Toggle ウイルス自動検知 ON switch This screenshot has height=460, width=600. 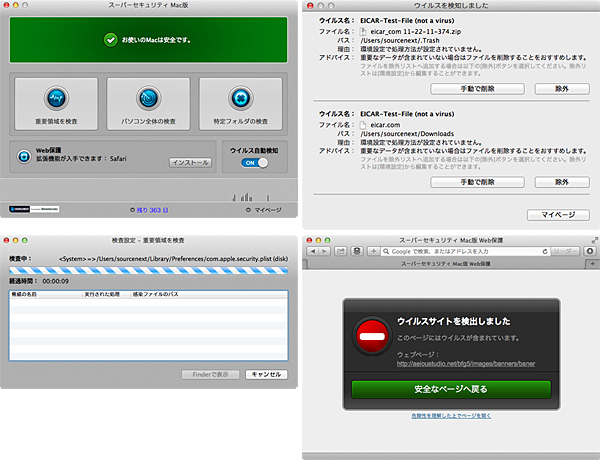(x=256, y=164)
